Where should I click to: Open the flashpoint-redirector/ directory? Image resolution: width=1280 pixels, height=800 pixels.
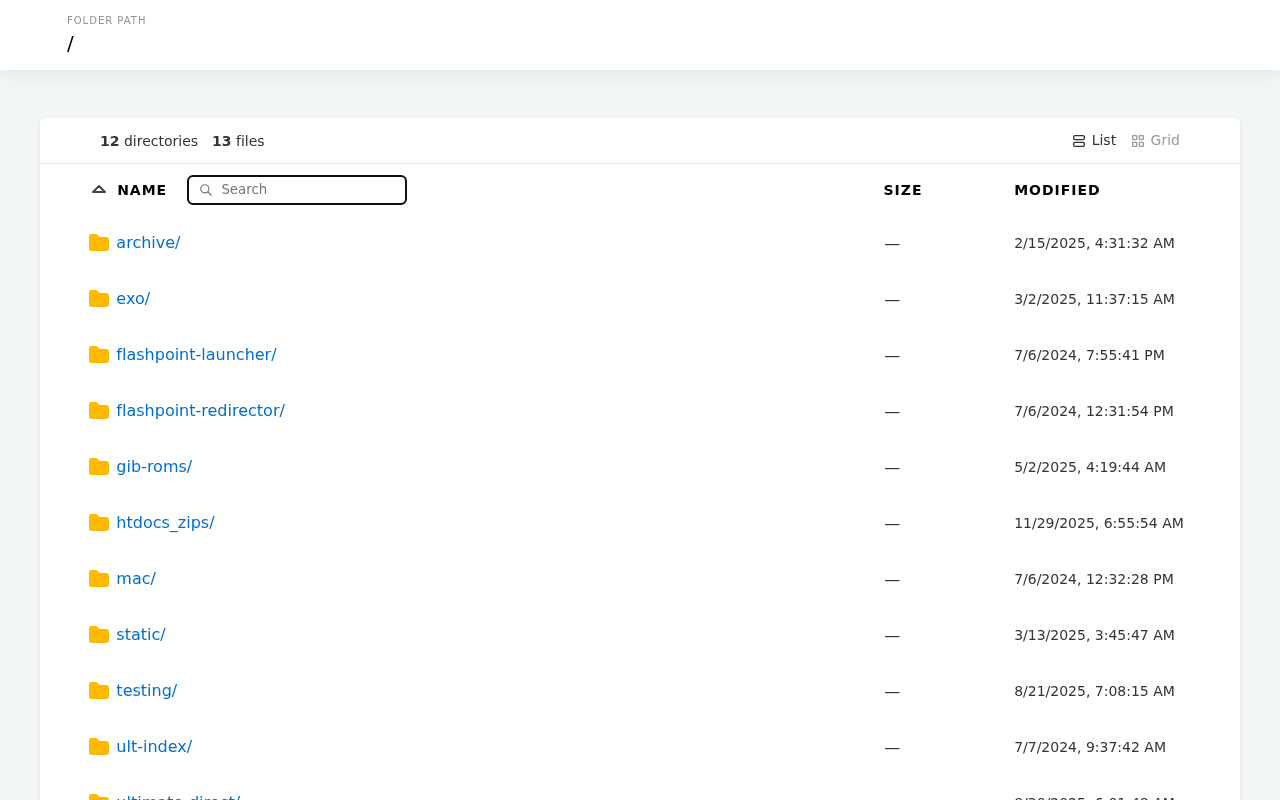pos(200,410)
